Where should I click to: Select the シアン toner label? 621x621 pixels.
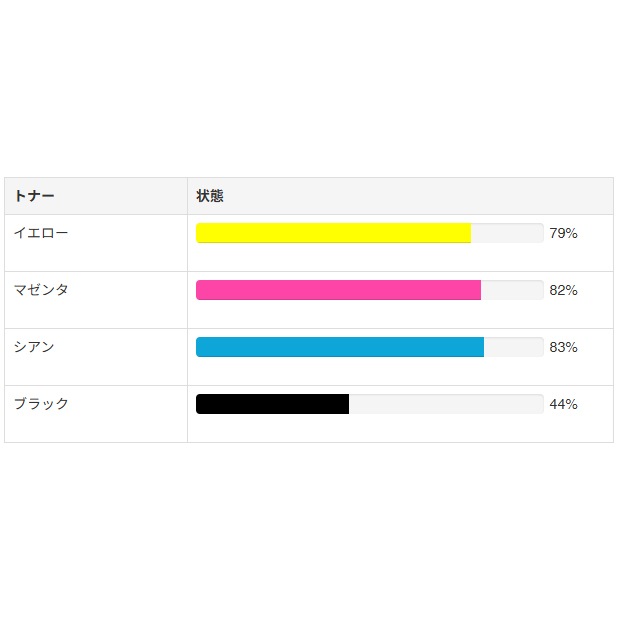click(34, 347)
